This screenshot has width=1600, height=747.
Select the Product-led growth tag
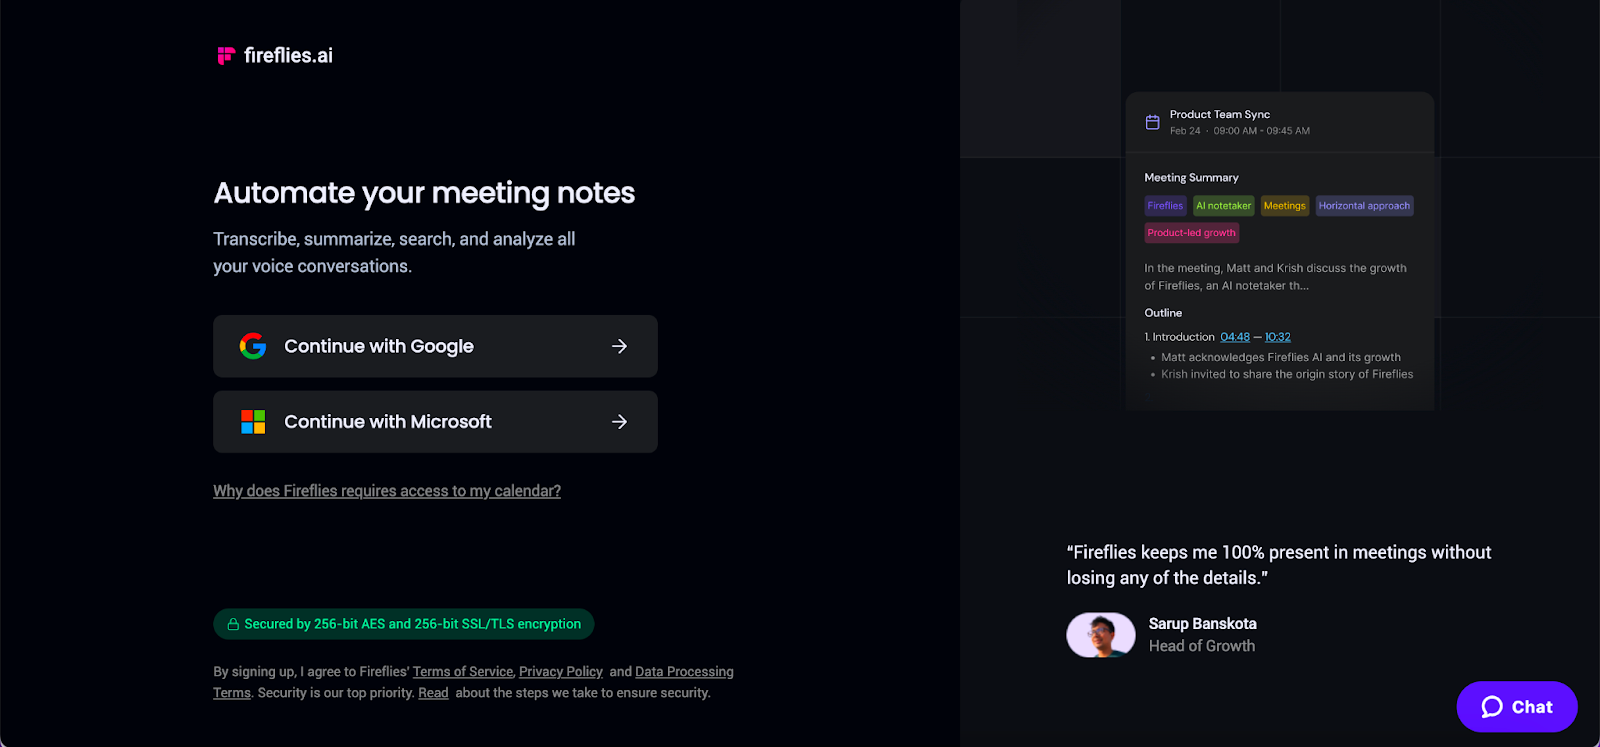point(1191,232)
